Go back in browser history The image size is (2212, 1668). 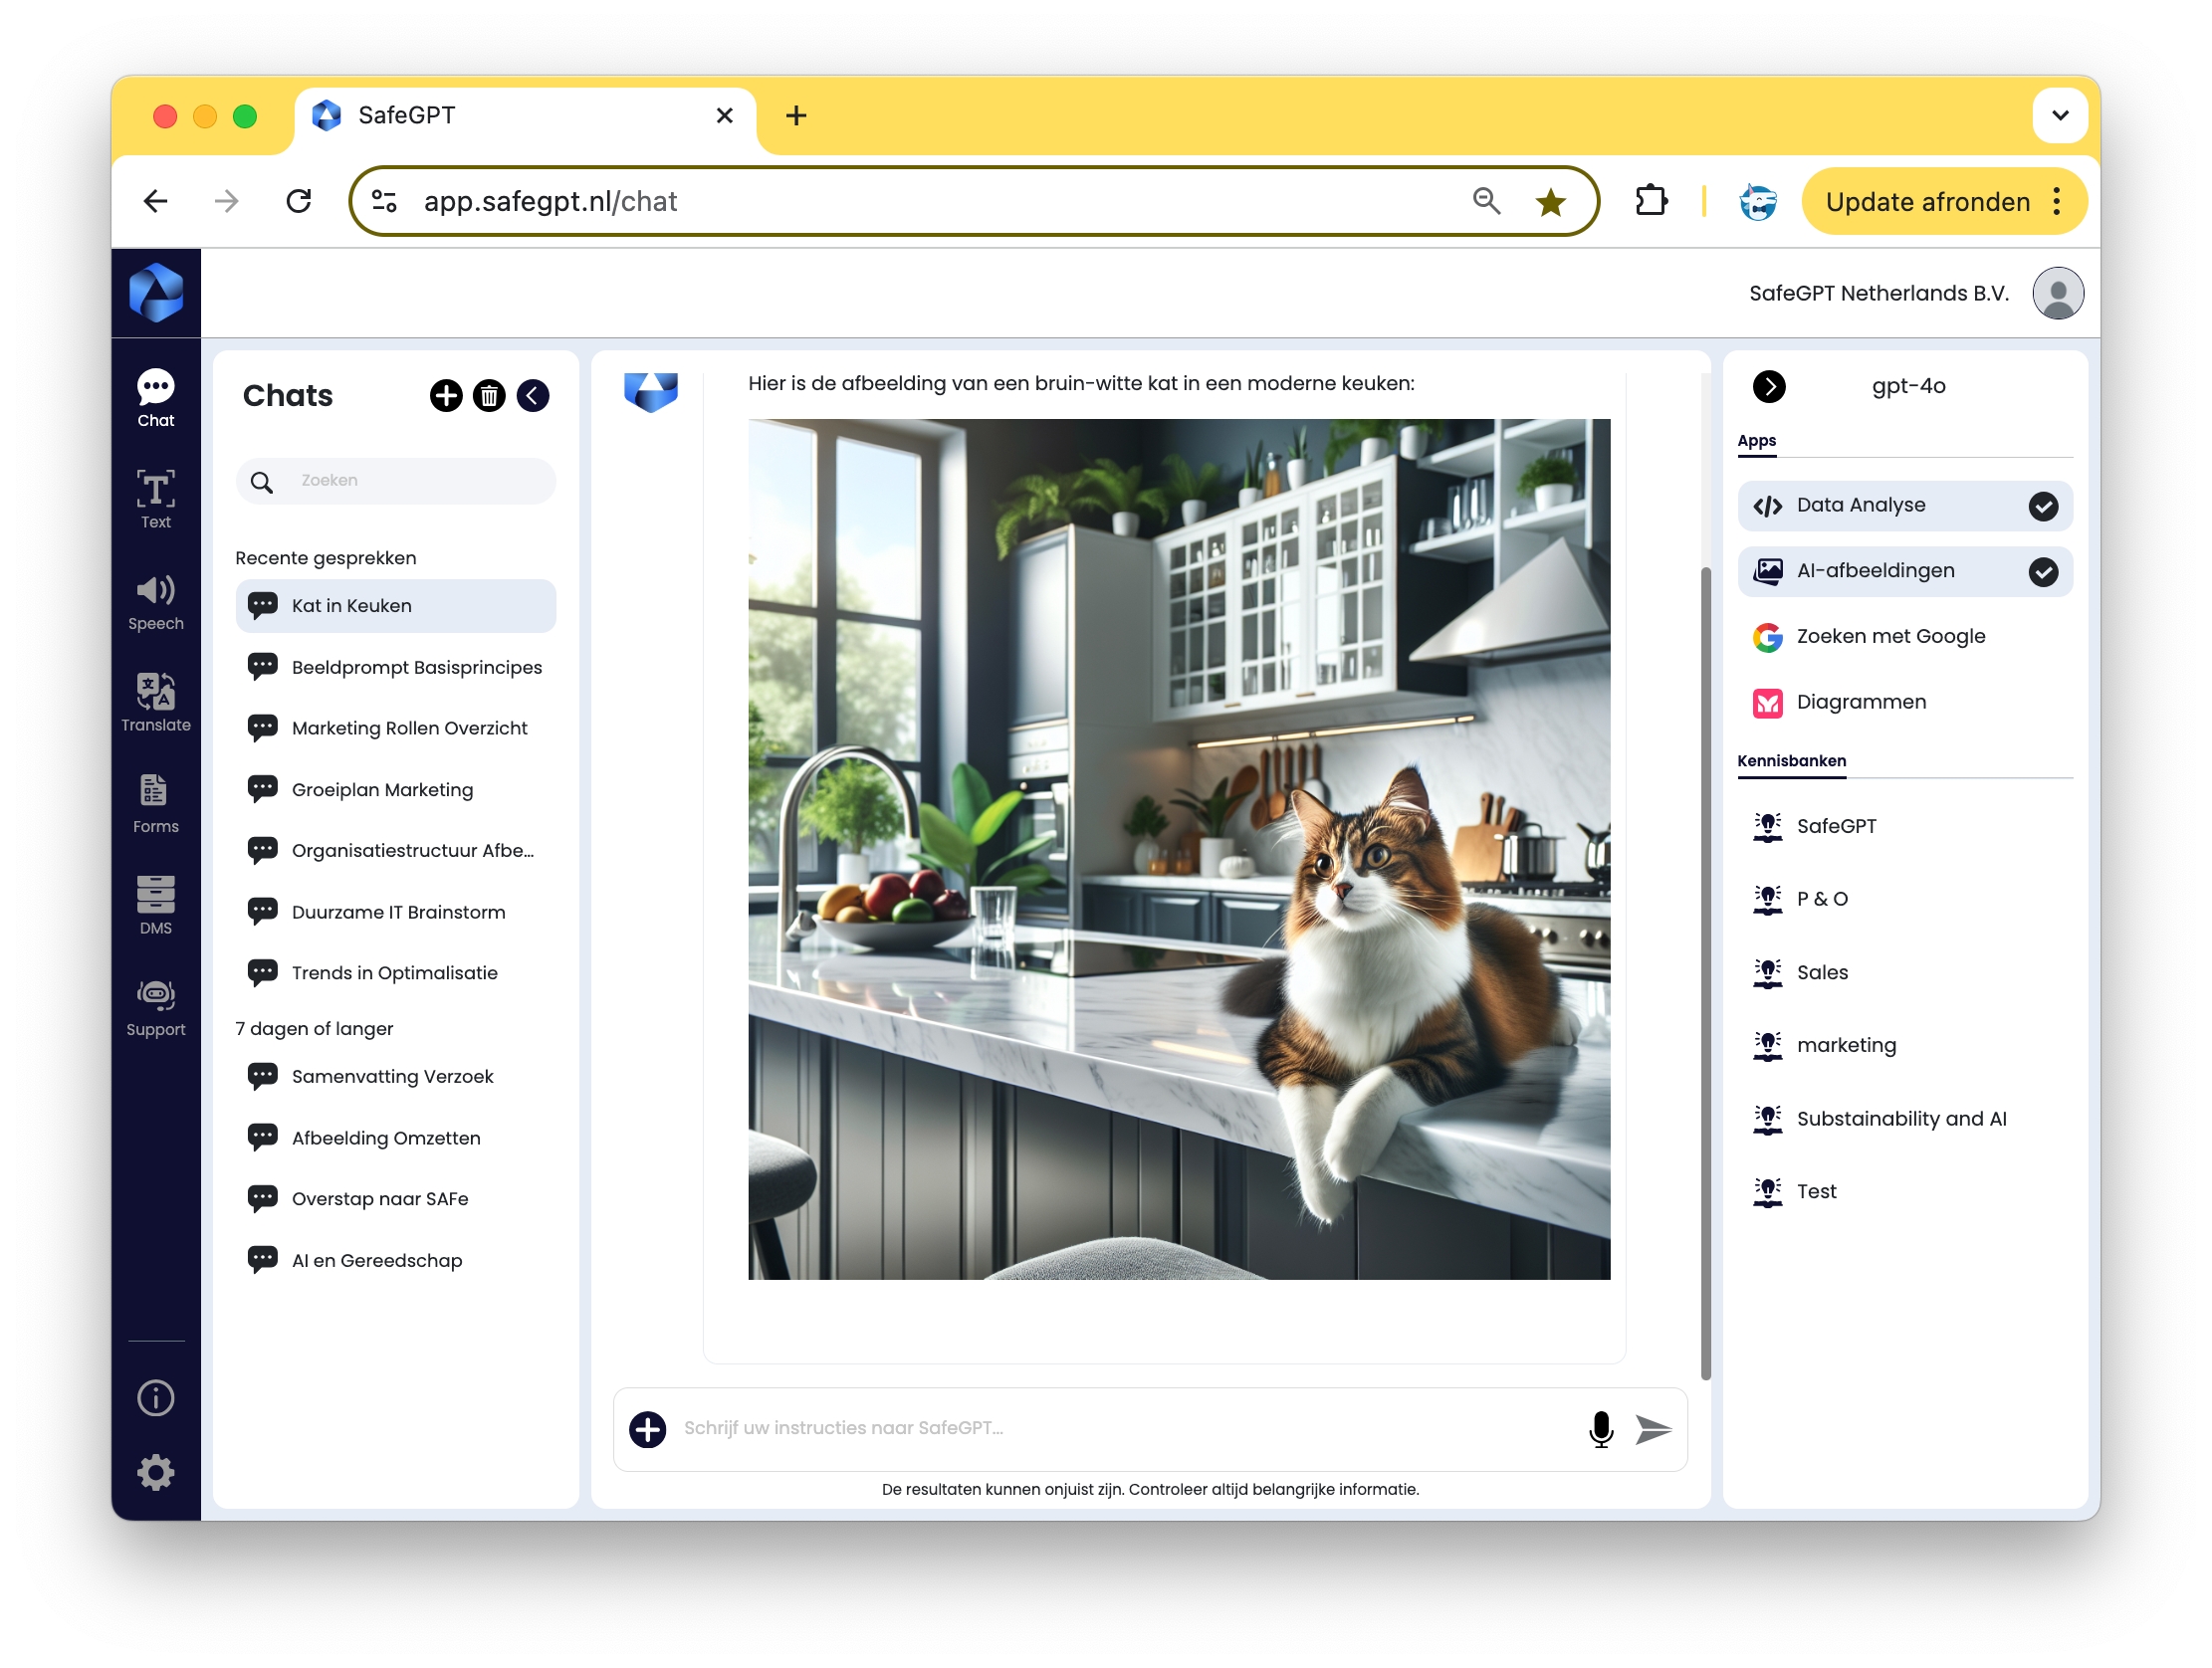(156, 201)
